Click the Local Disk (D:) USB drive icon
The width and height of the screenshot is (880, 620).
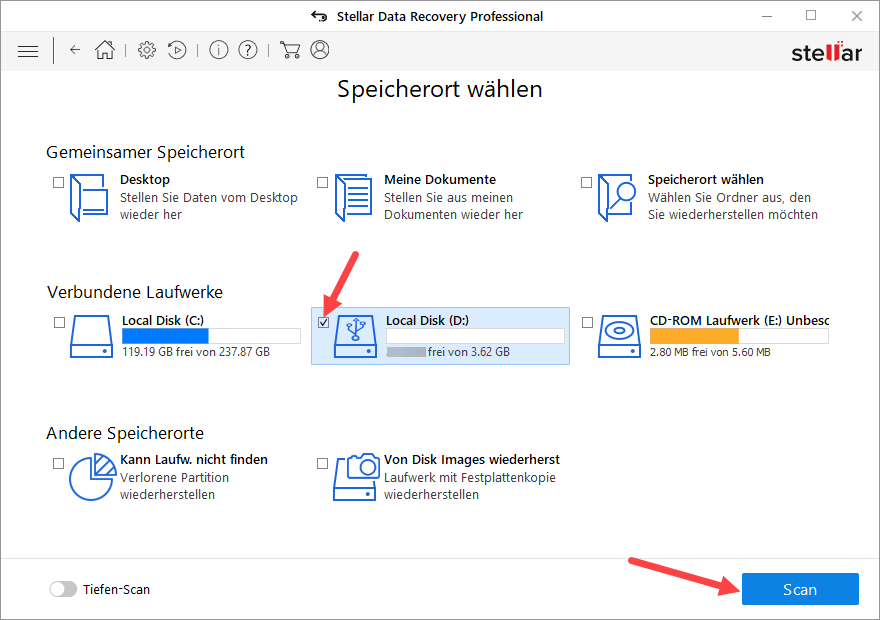point(355,336)
